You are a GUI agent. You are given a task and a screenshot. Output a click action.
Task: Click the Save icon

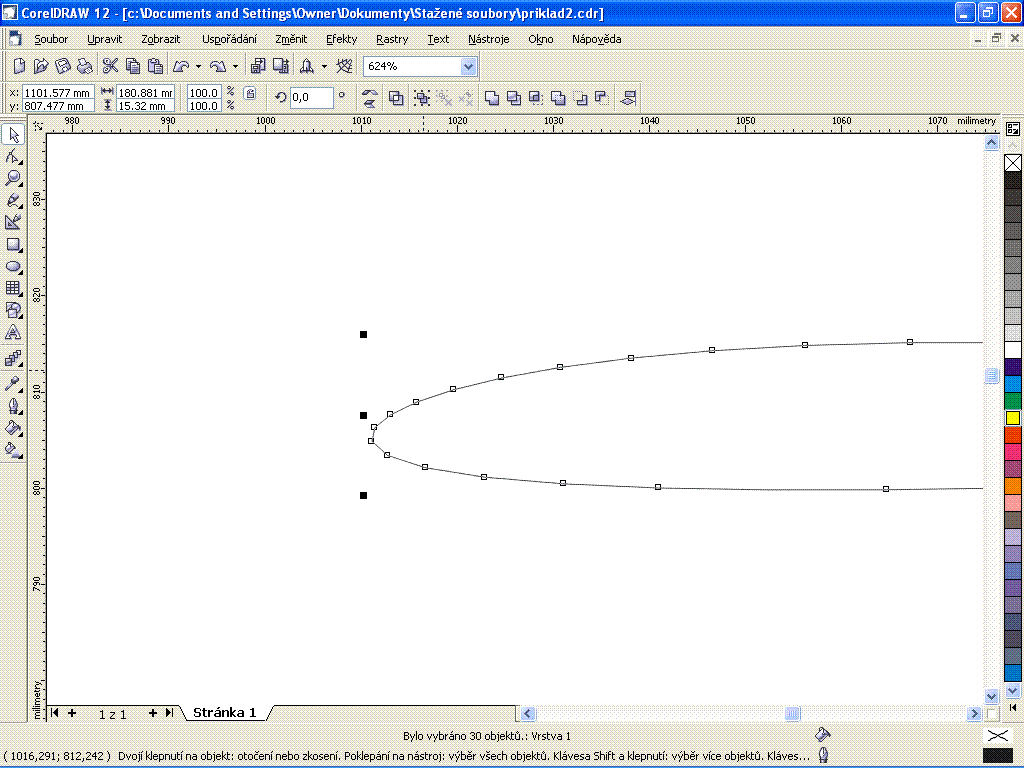(63, 66)
